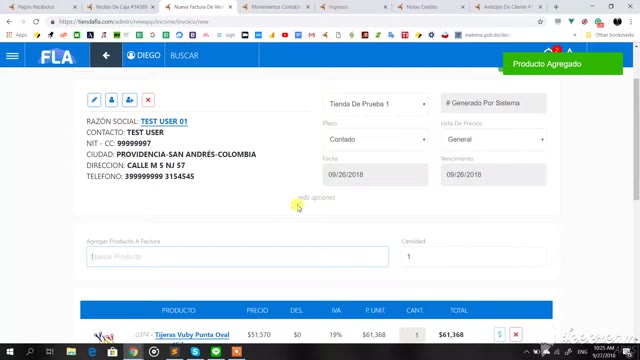Click the Tijeras Vuby Punta Oval link
Viewport: 640px width, 360px height.
(x=192, y=335)
